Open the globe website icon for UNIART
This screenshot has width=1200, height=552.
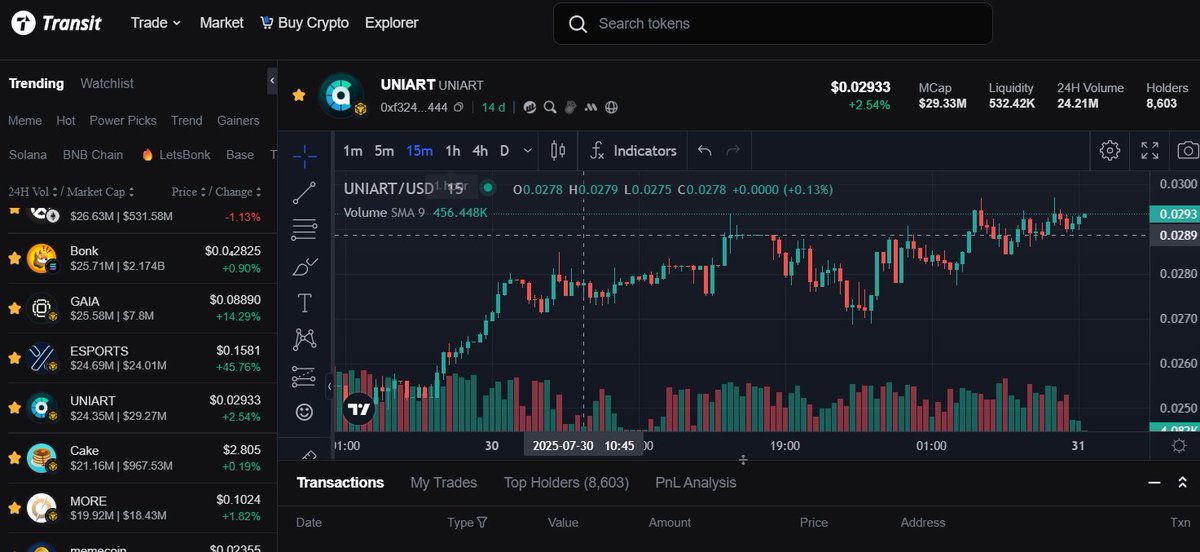click(612, 107)
